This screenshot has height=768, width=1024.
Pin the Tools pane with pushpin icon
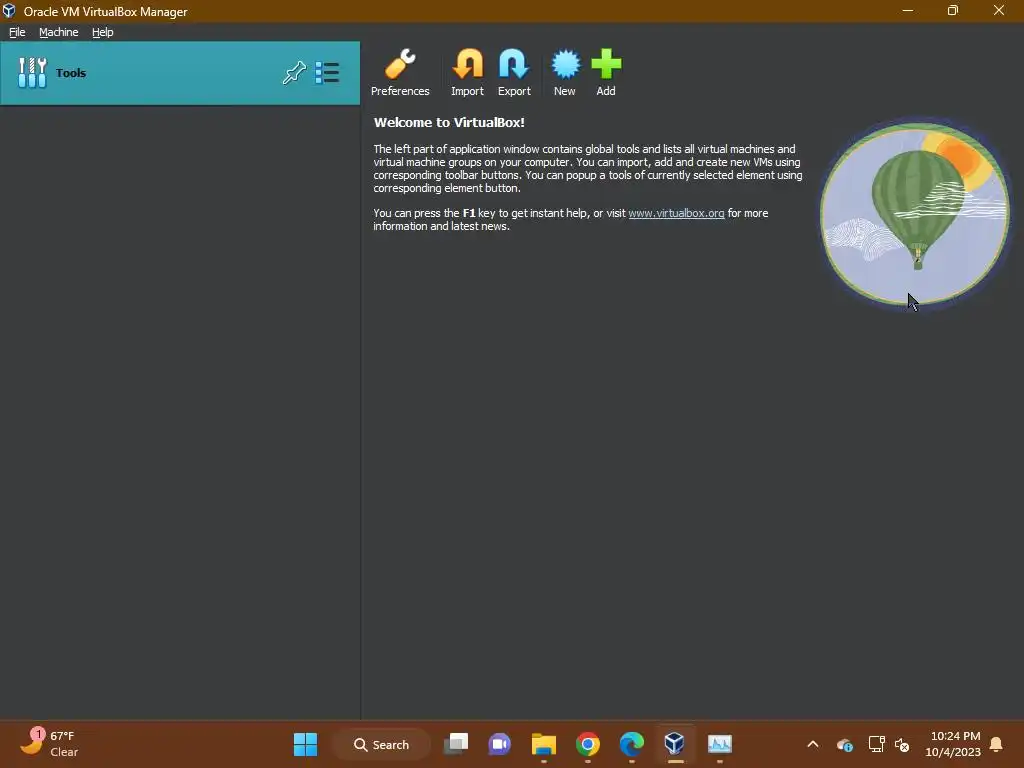click(x=294, y=72)
